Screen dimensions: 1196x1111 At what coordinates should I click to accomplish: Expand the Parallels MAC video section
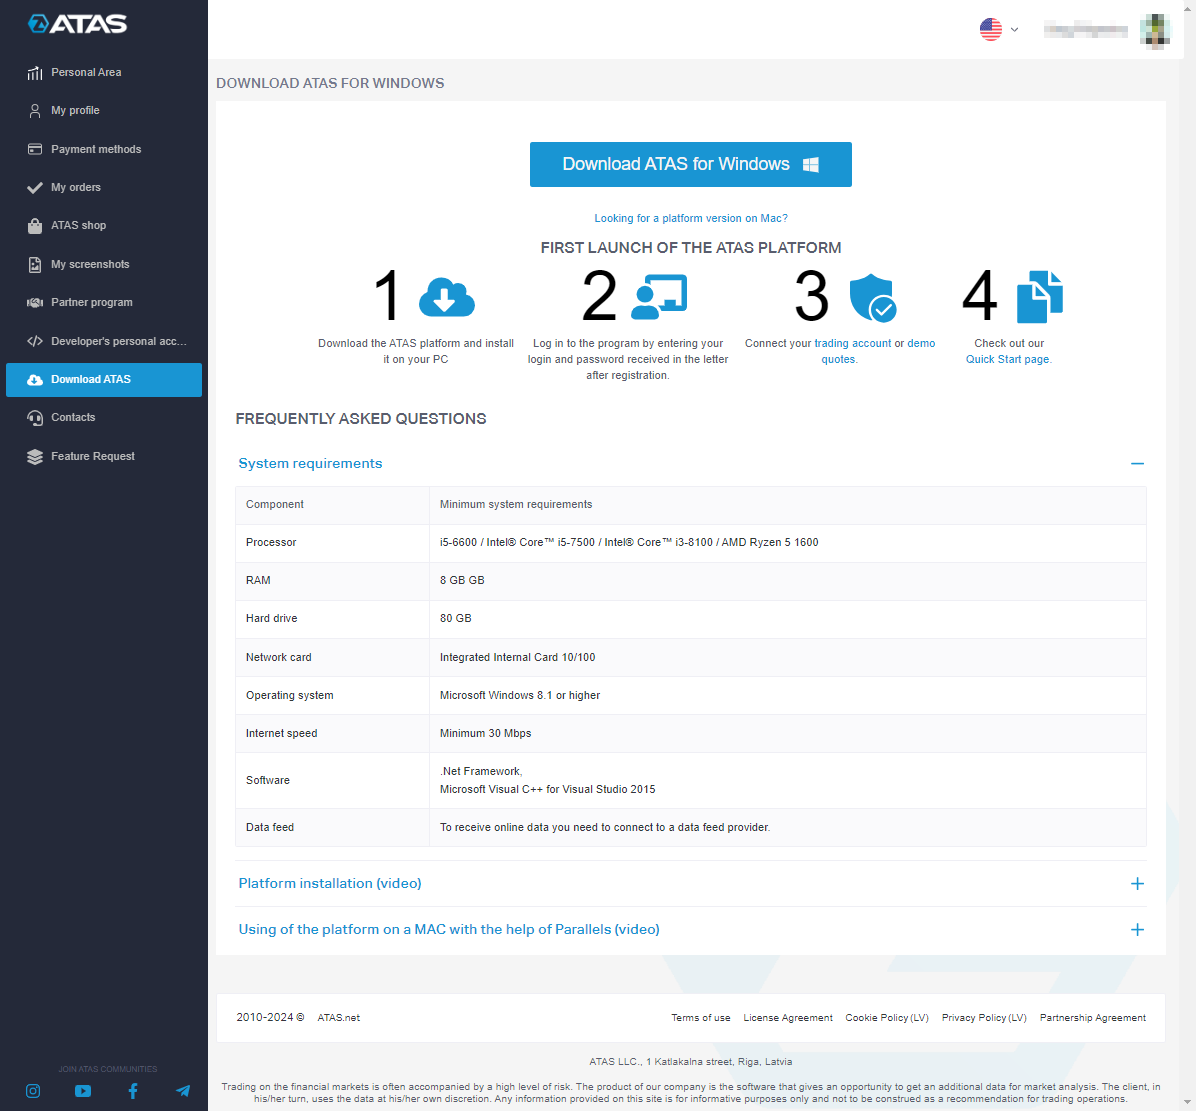(x=1137, y=929)
